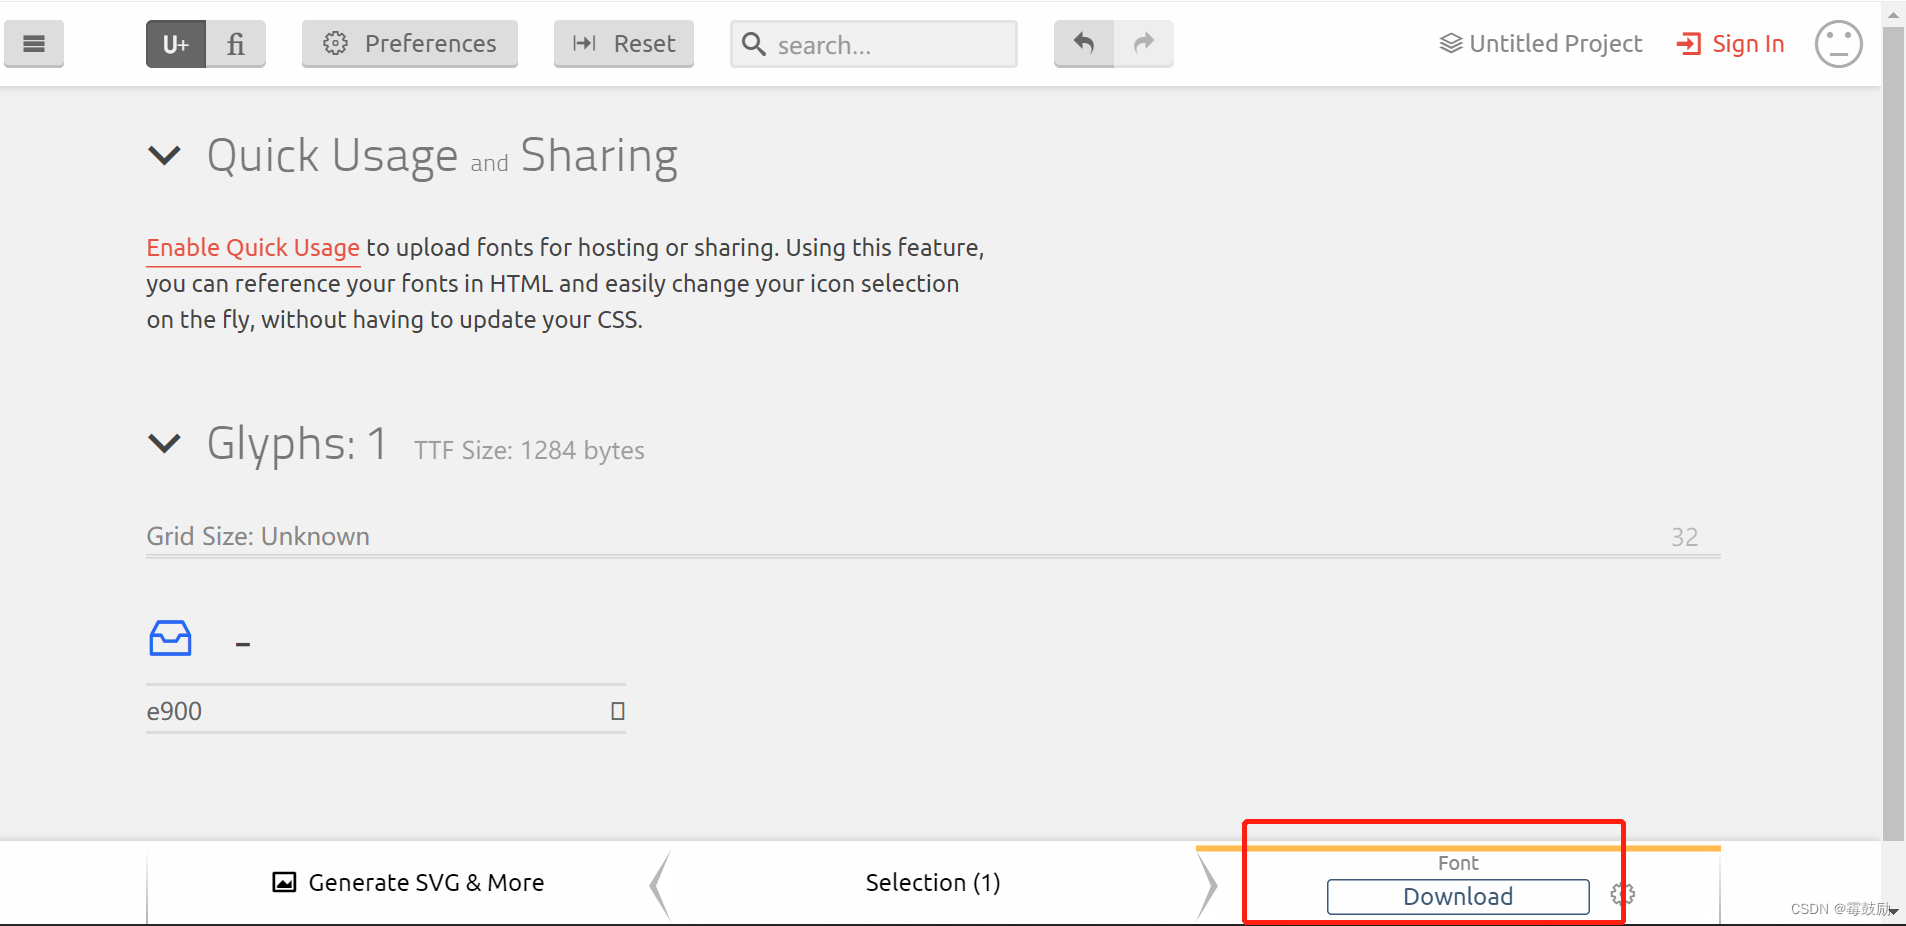1906x926 pixels.
Task: Collapse the Quick Usage and Sharing section
Action: point(164,155)
